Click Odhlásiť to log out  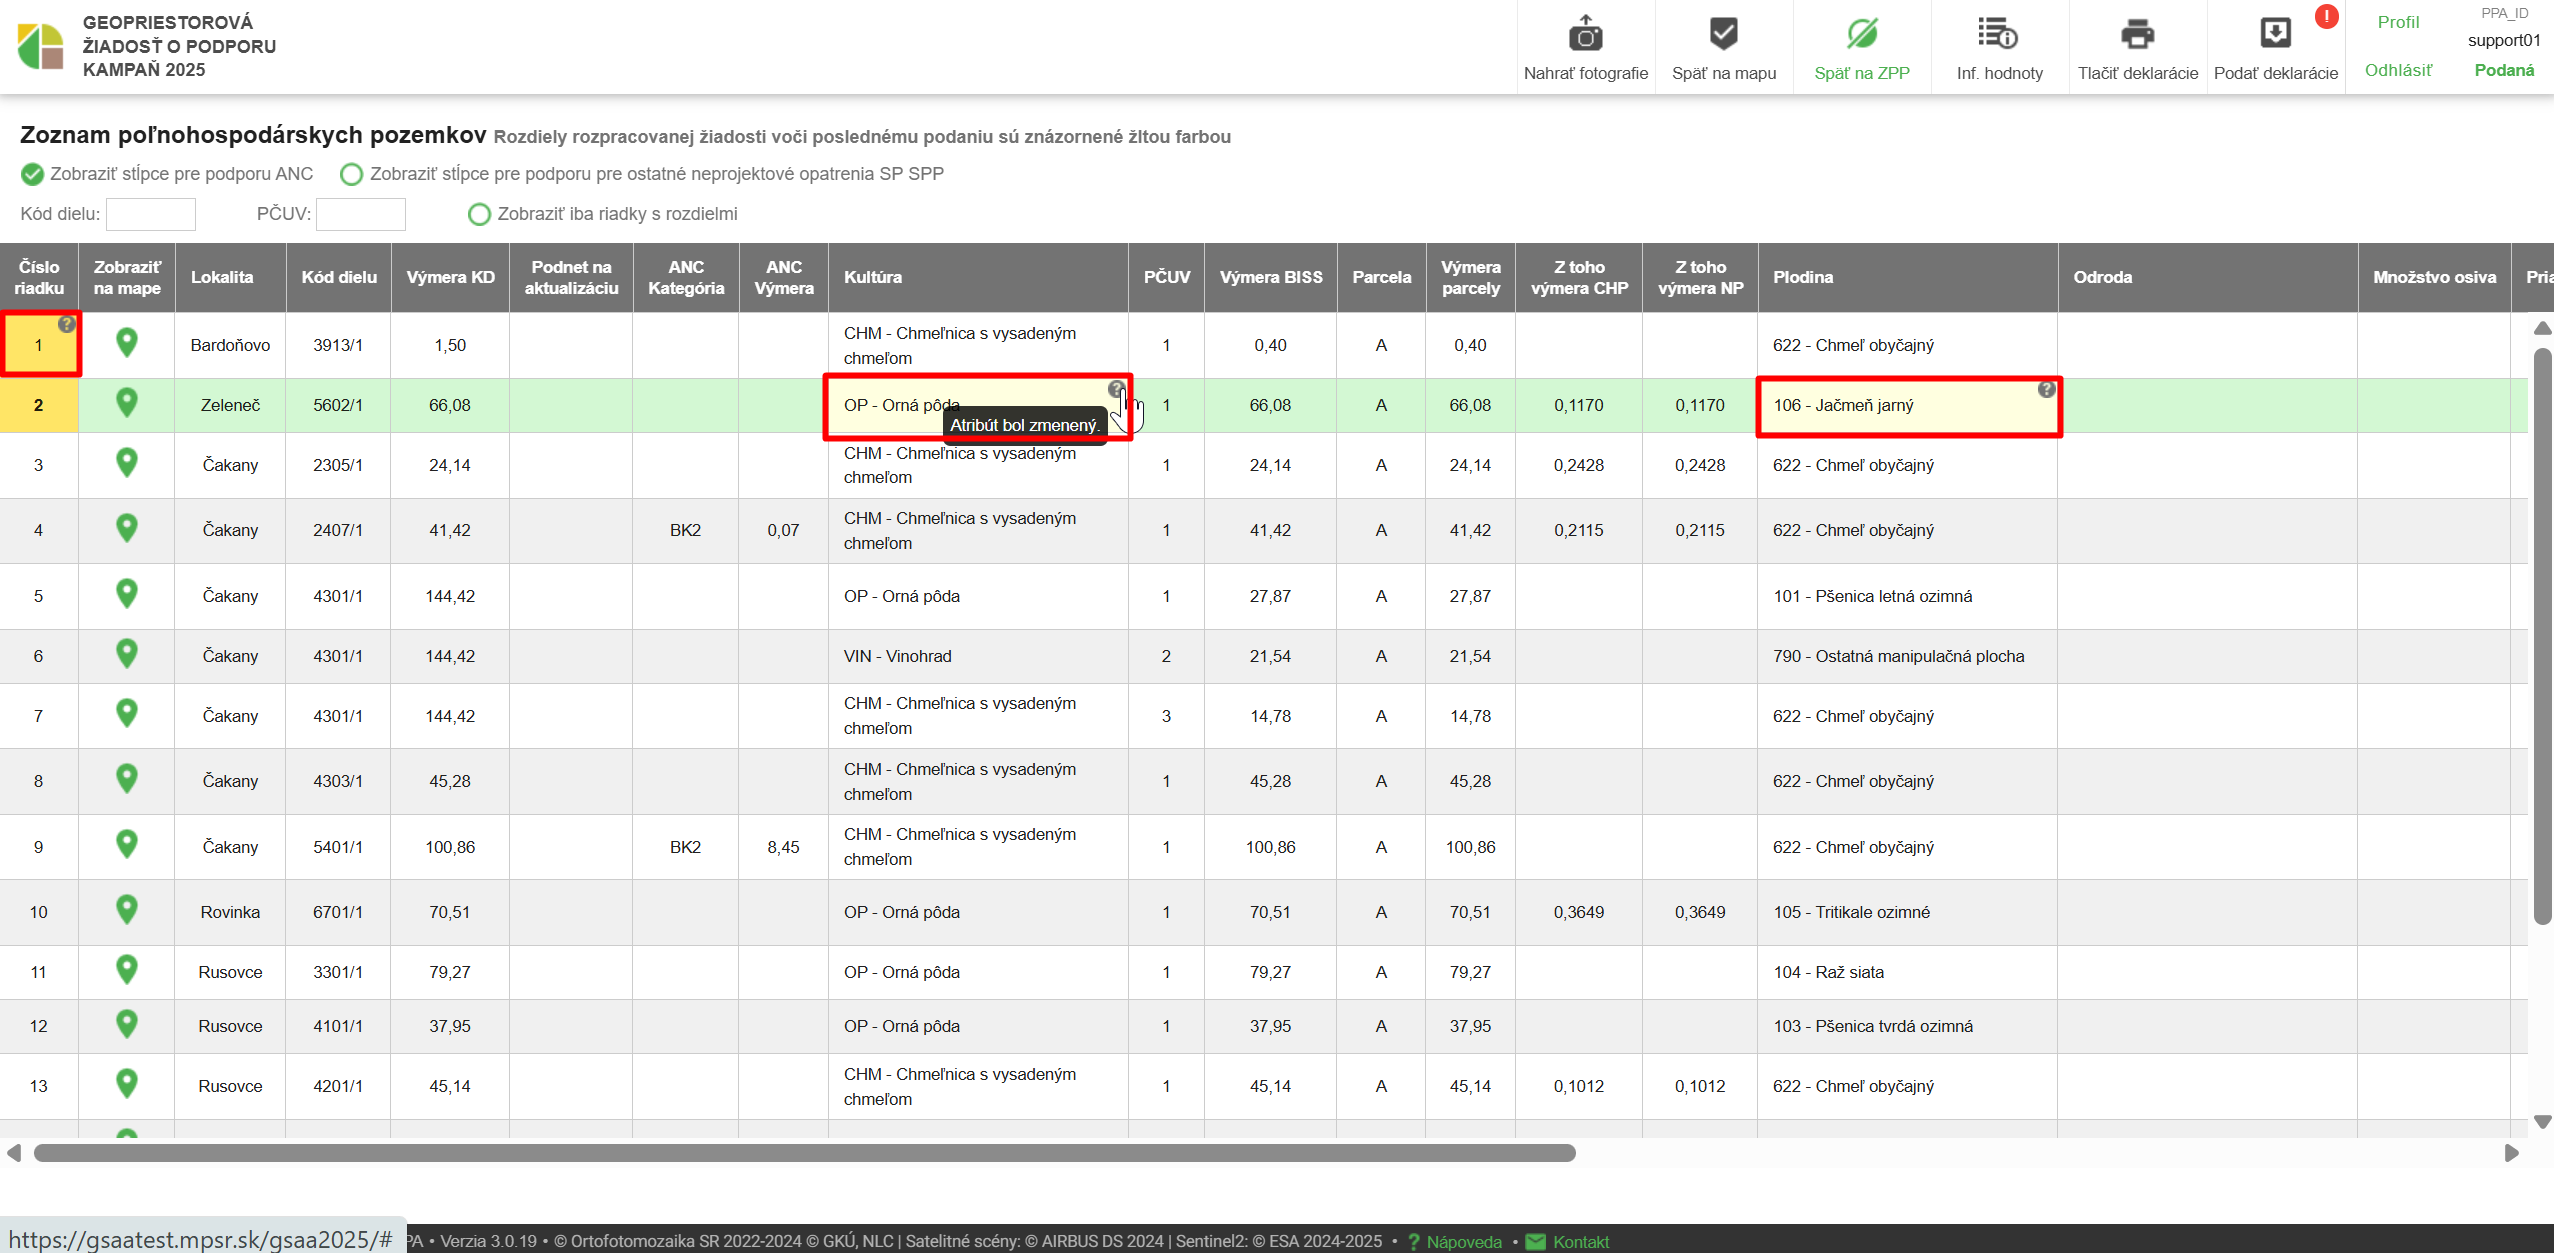pyautogui.click(x=2397, y=70)
